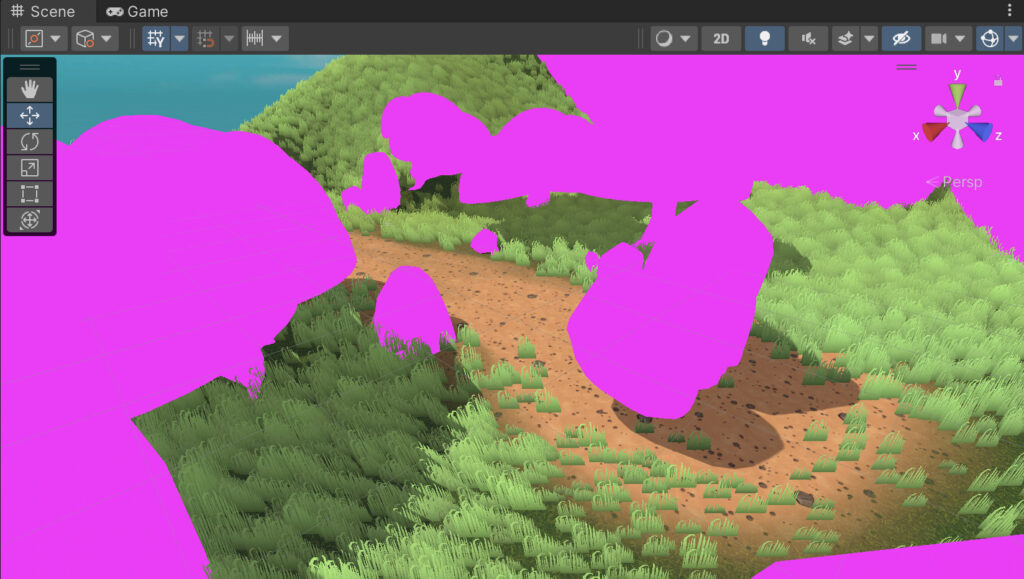This screenshot has height=579, width=1024.
Task: Click the green Y axis gizmo handle
Action: pos(955,93)
